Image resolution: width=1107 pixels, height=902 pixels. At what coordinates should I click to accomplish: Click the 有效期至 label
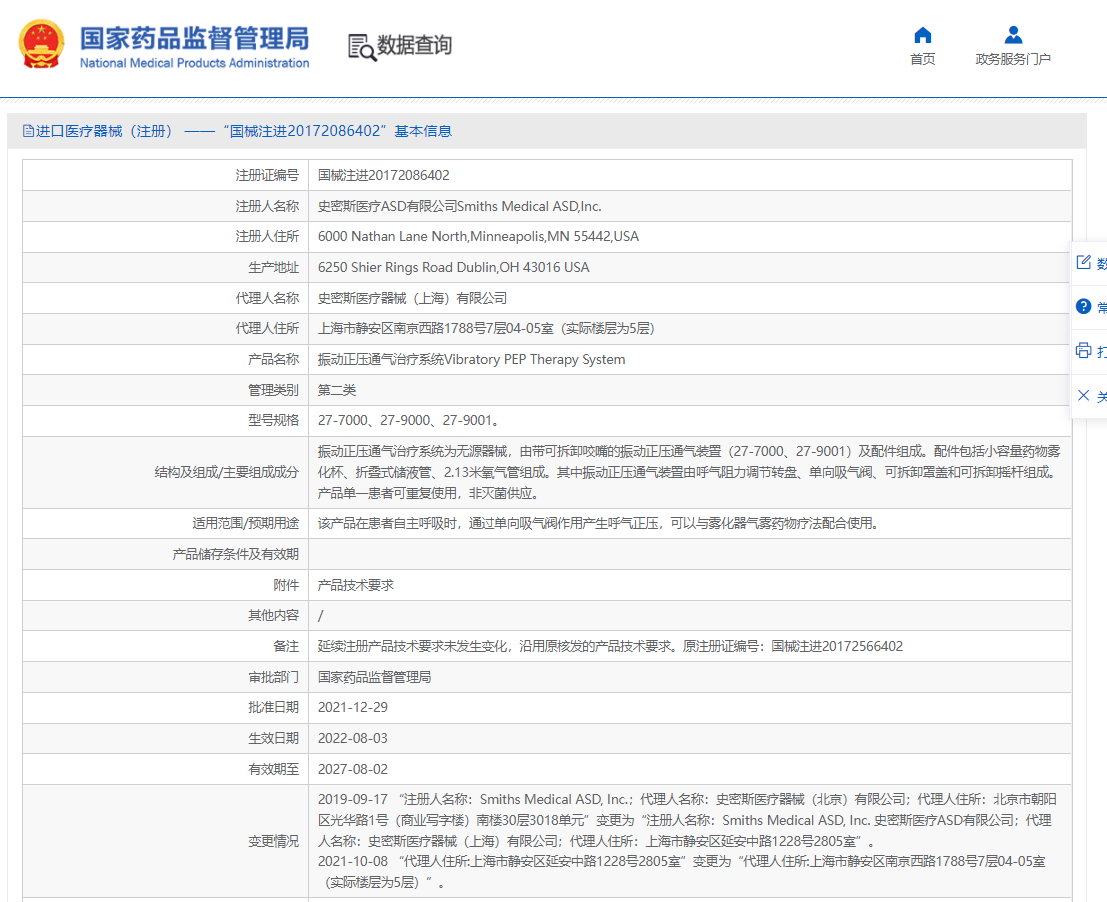coord(273,769)
